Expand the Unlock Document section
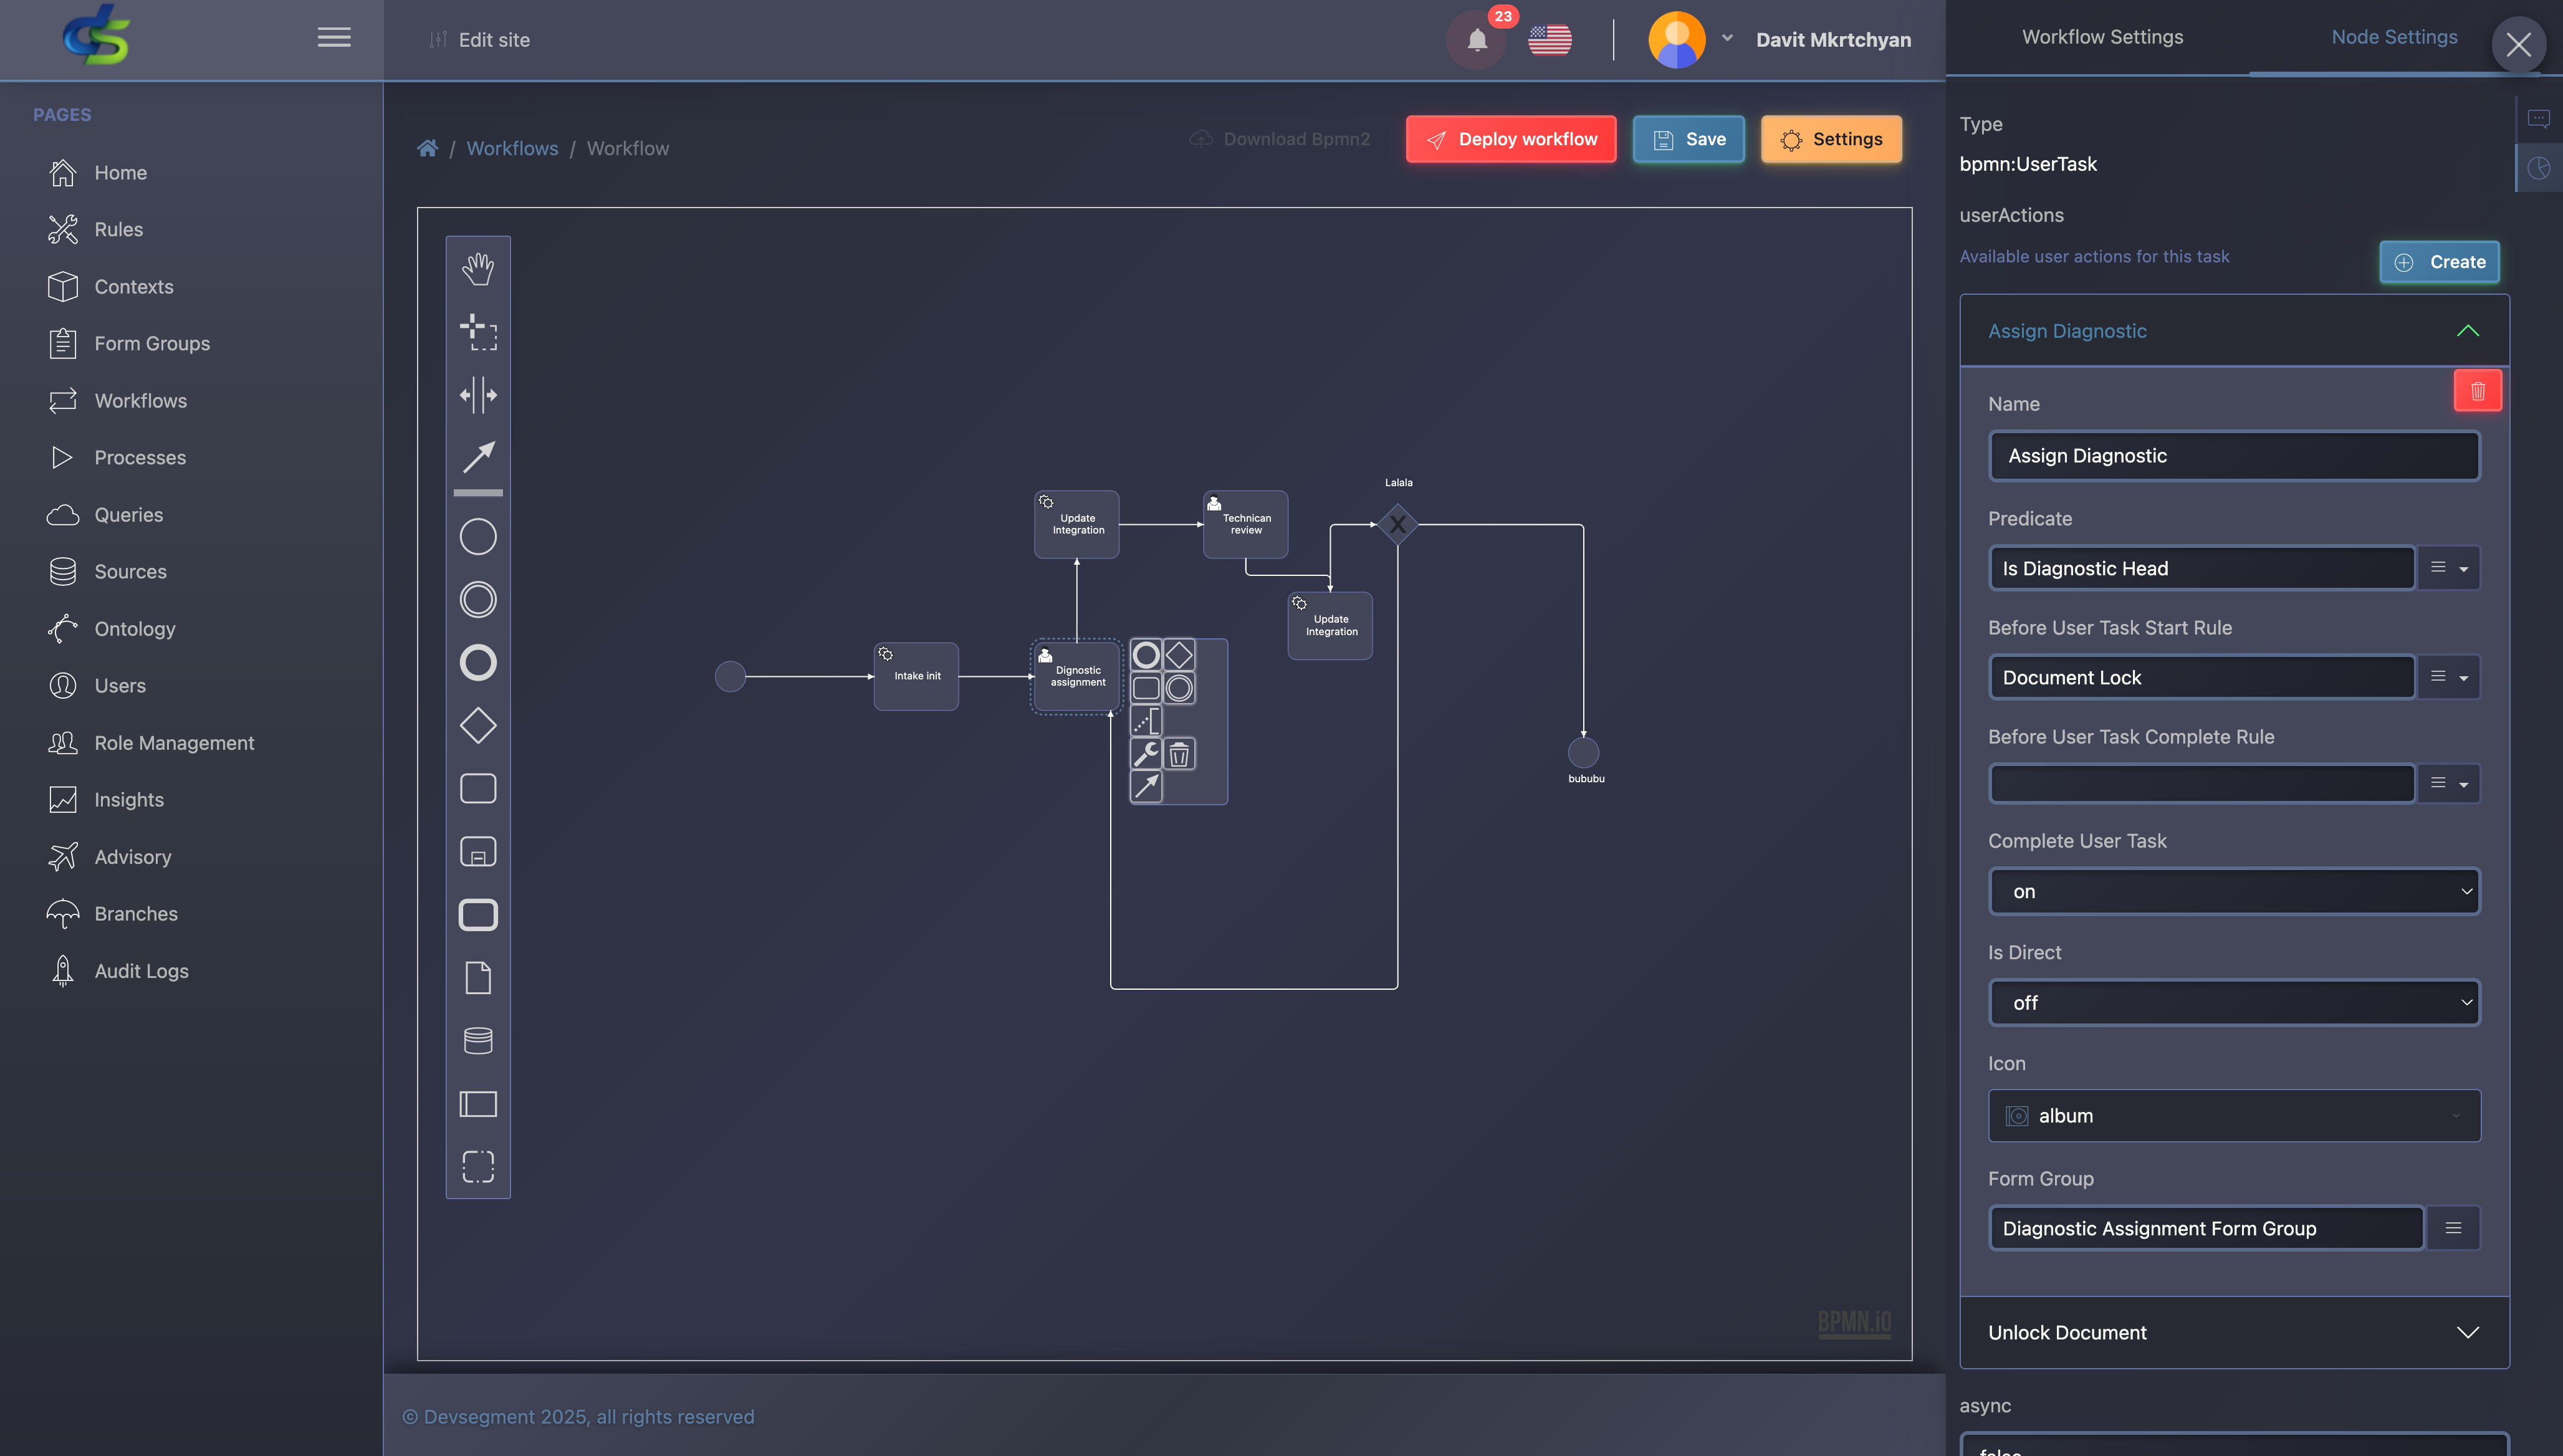 coord(2234,1332)
